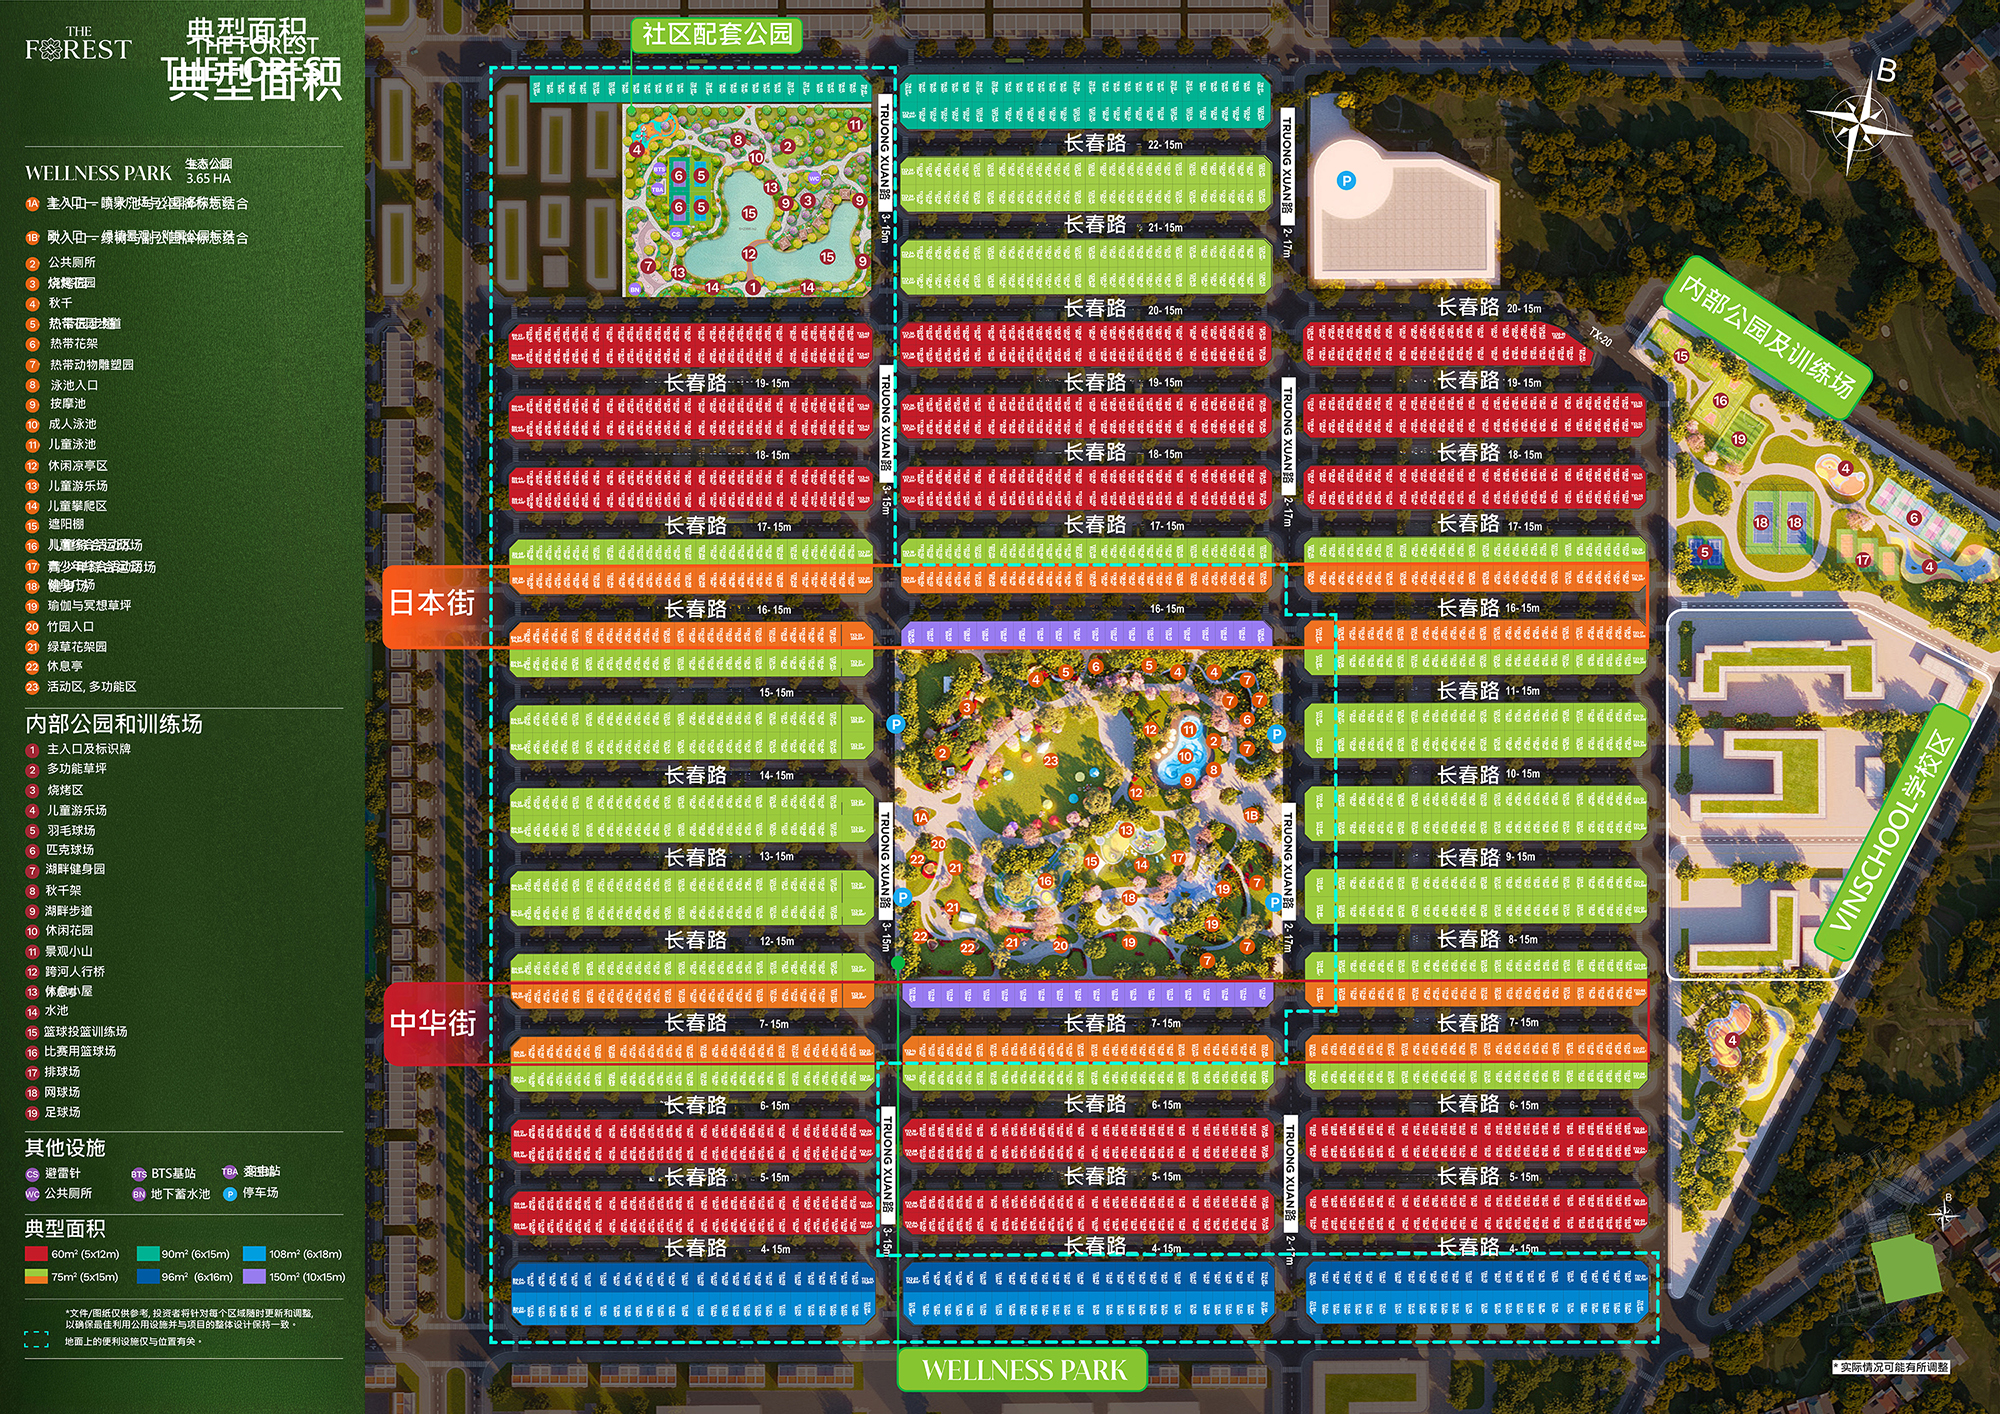The height and width of the screenshot is (1414, 2000).
Task: Click The Forest logo in top-left corner
Action: [x=78, y=45]
